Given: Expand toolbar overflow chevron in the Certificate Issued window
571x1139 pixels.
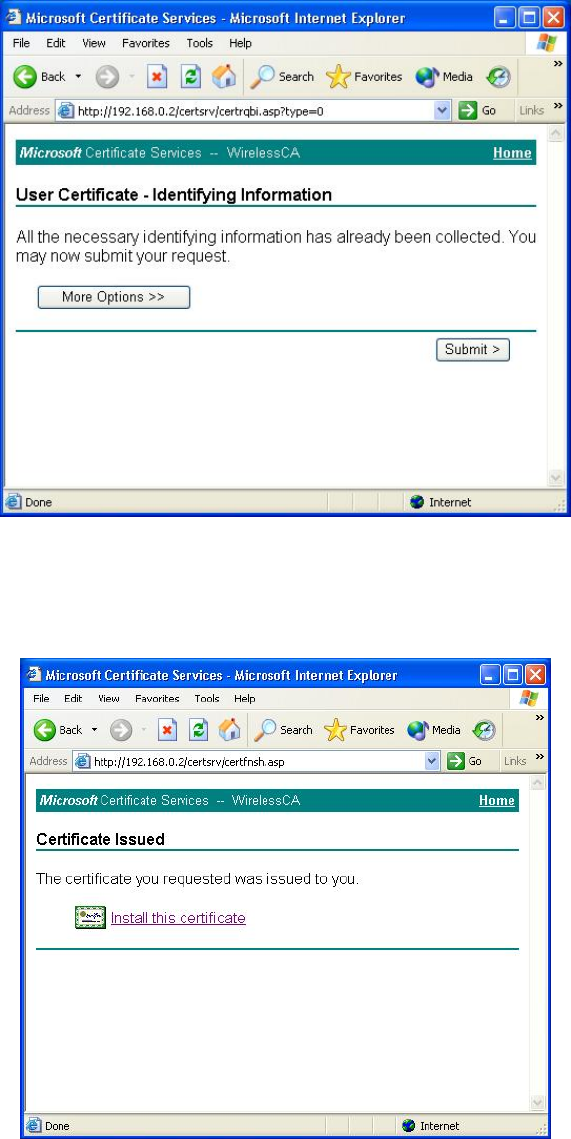Looking at the screenshot, I should pos(539,718).
